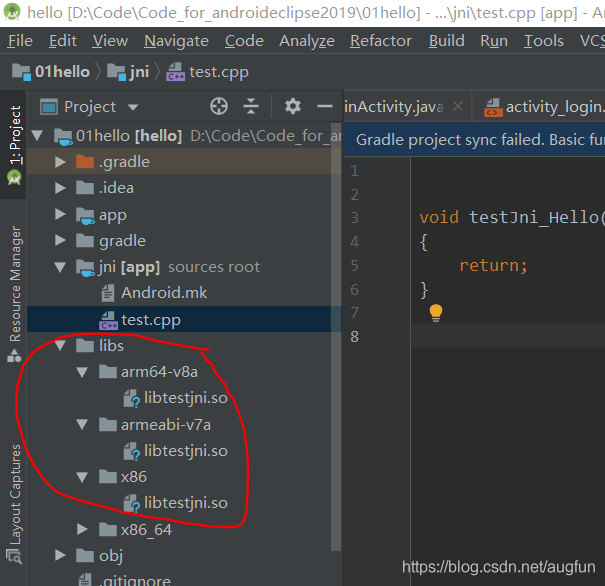Open the Navigate menu
Screen dimensions: 605x586
click(176, 41)
